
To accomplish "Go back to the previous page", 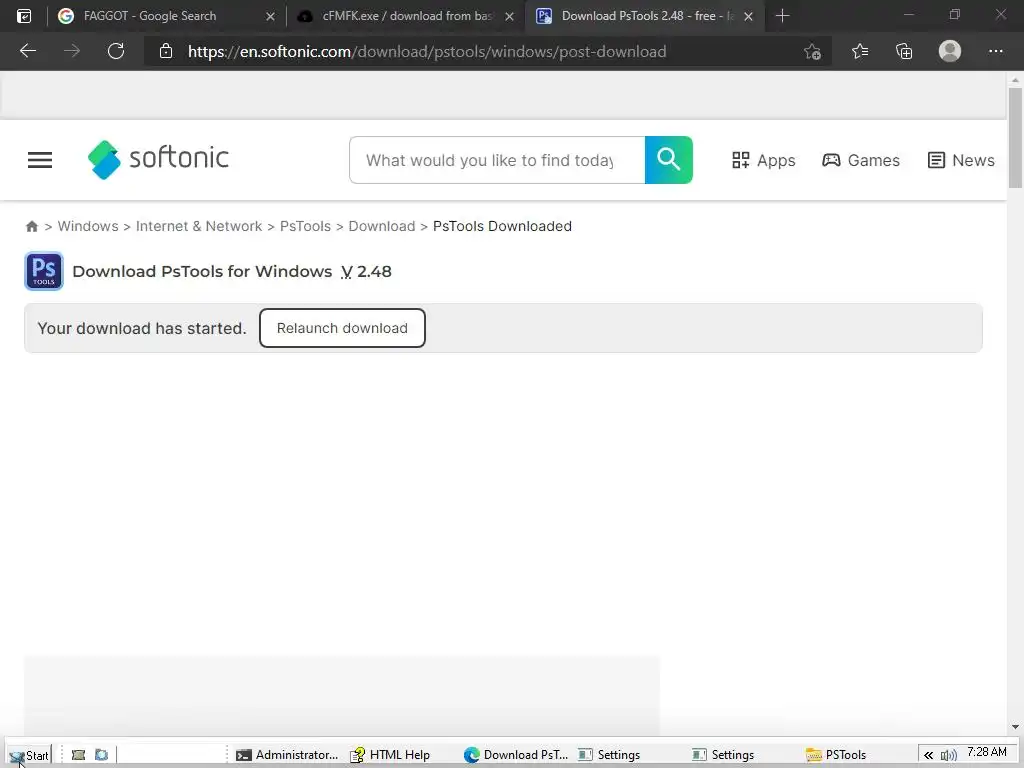I will click(x=27, y=51).
